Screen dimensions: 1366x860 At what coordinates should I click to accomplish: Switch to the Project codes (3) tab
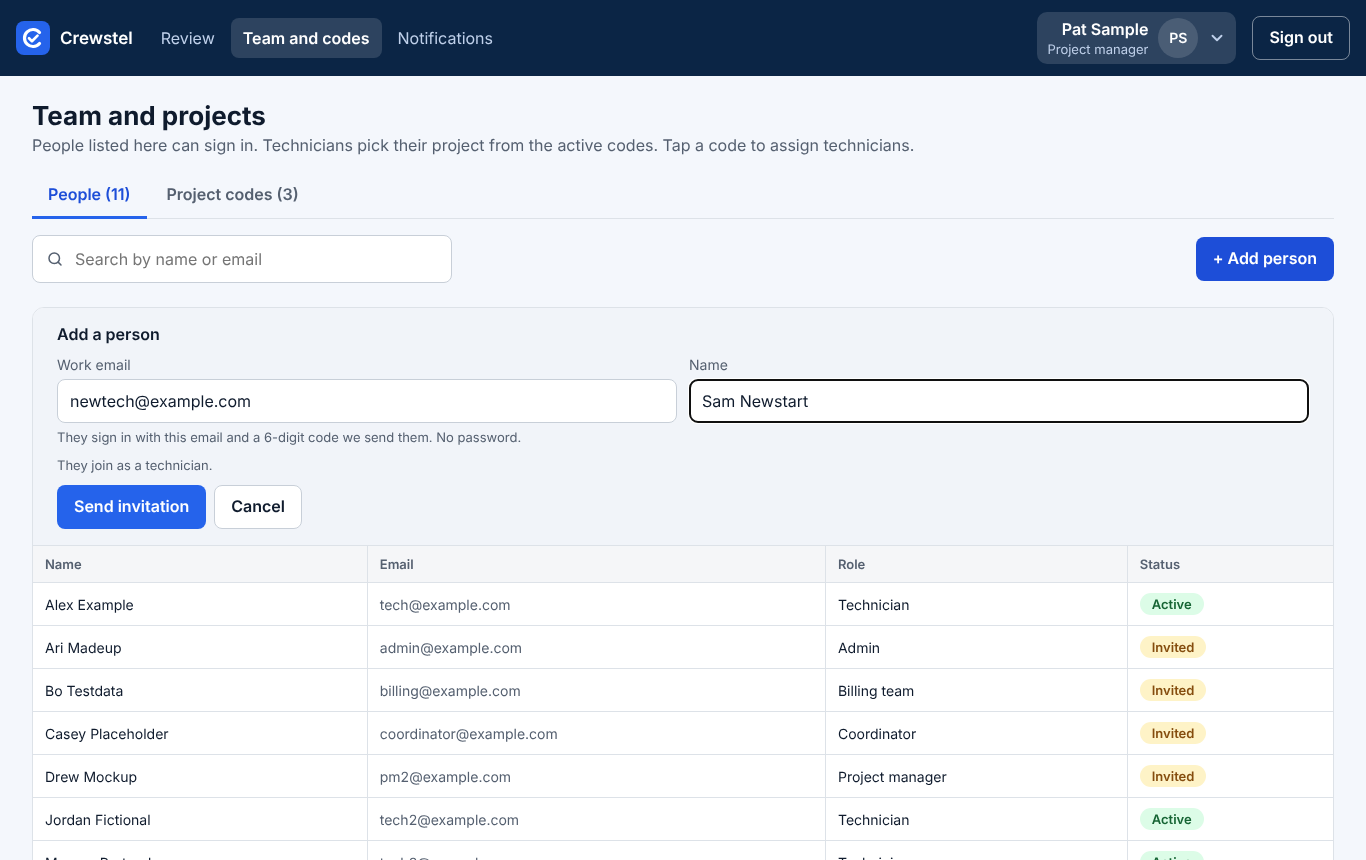coord(232,194)
